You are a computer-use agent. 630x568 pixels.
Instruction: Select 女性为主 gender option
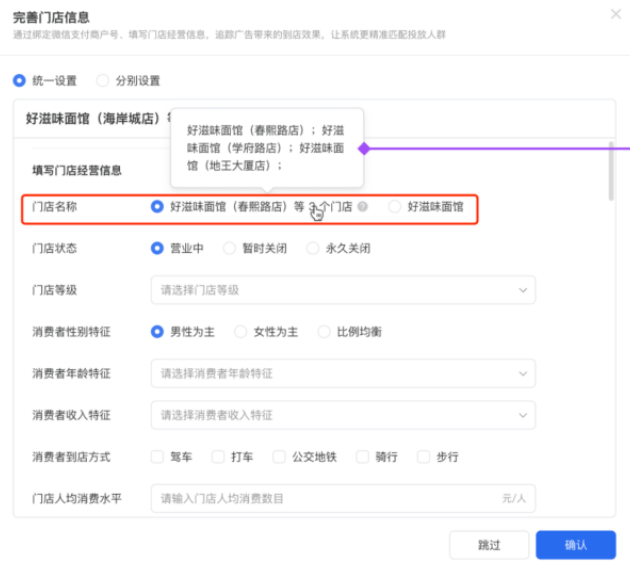(241, 331)
